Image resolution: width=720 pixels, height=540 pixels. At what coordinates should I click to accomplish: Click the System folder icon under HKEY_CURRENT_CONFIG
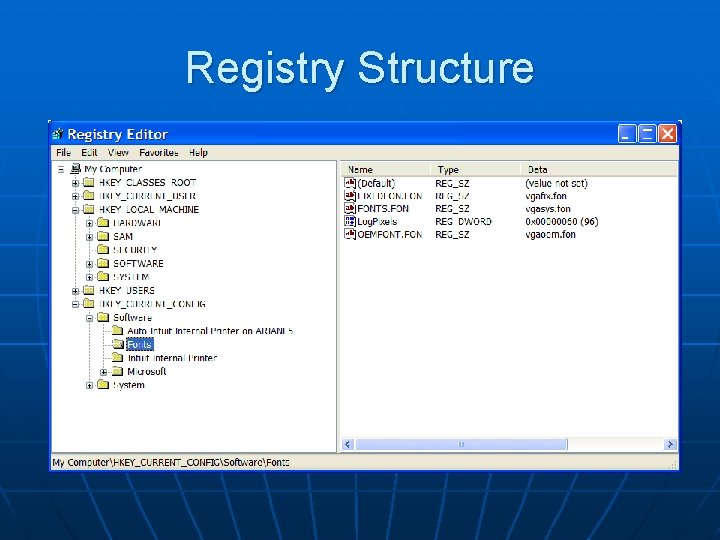pyautogui.click(x=103, y=384)
